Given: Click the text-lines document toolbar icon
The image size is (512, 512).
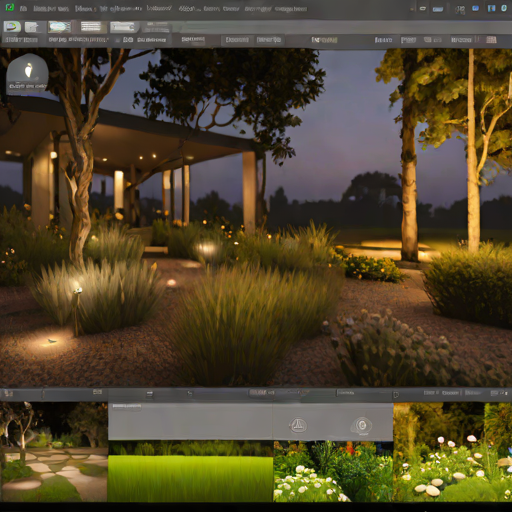Looking at the screenshot, I should click(x=91, y=27).
